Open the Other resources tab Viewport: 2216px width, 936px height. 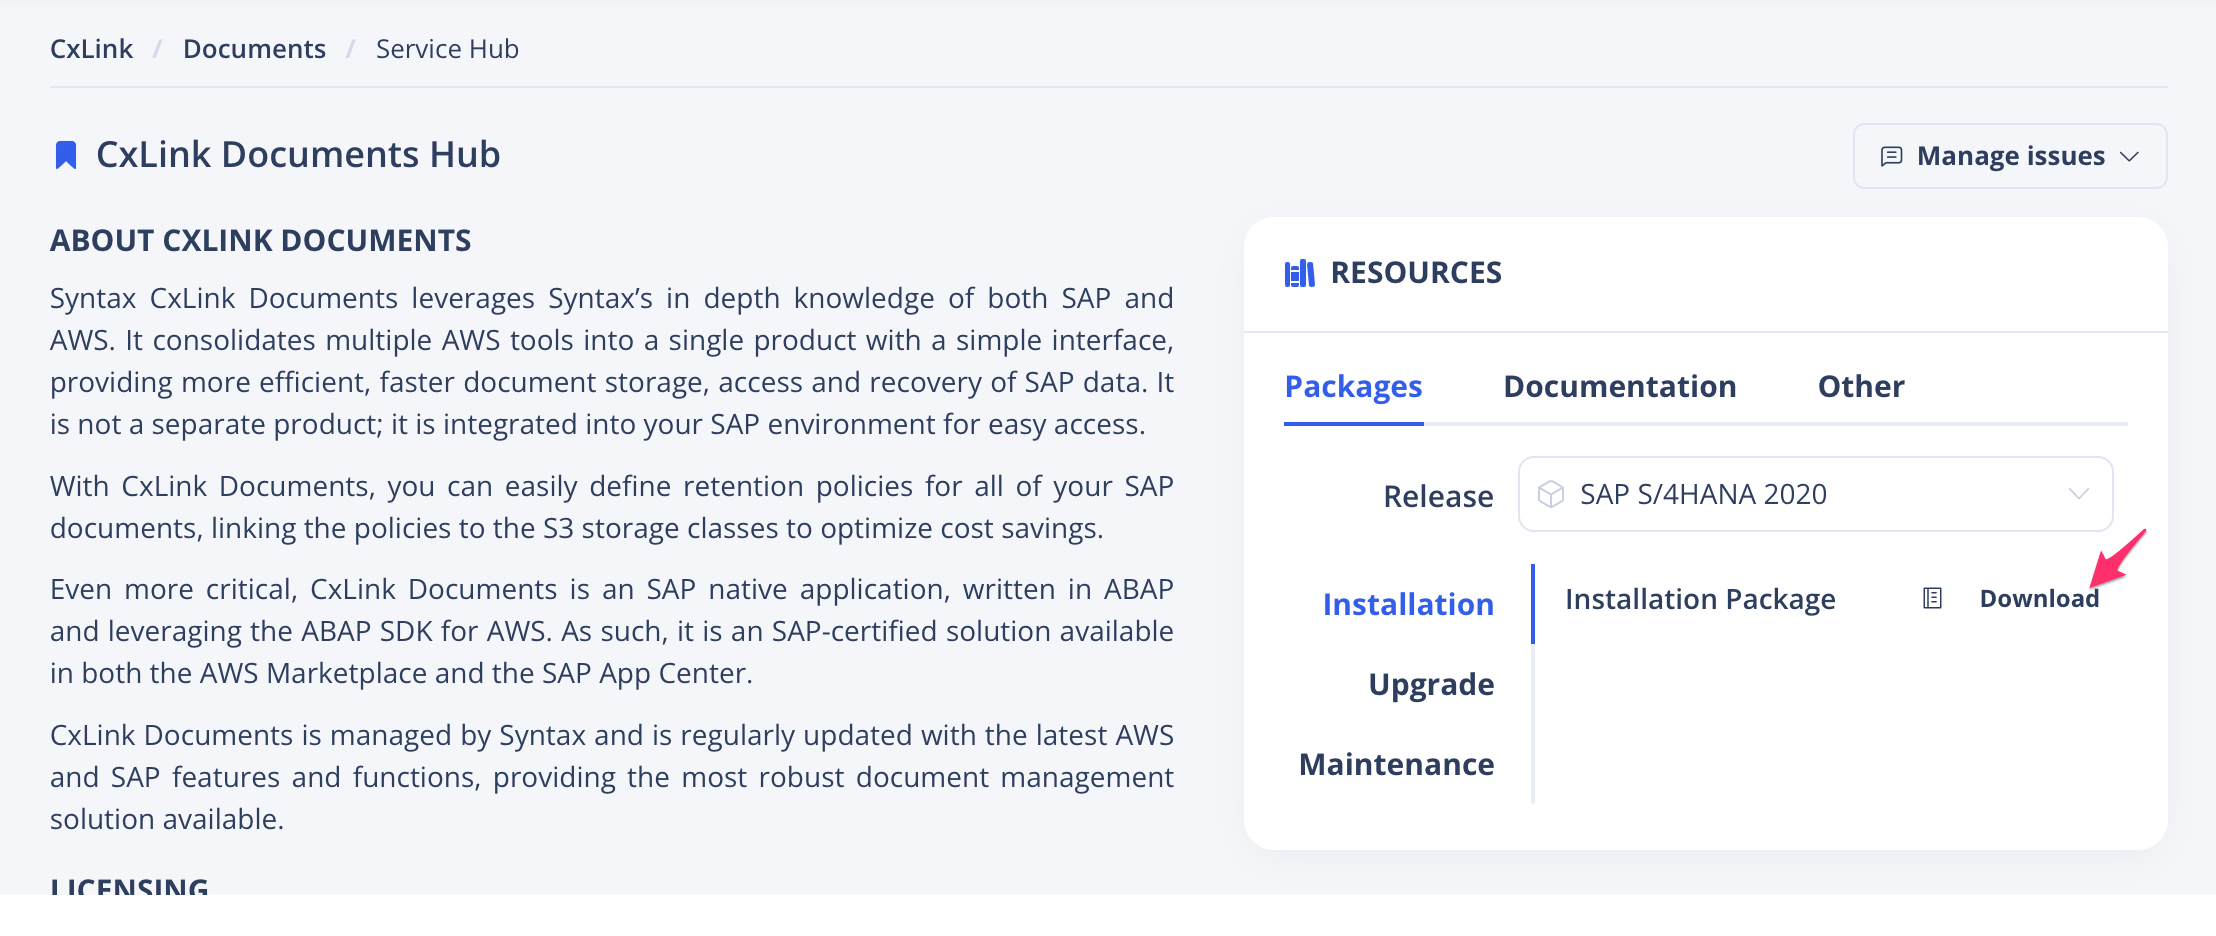pos(1861,386)
